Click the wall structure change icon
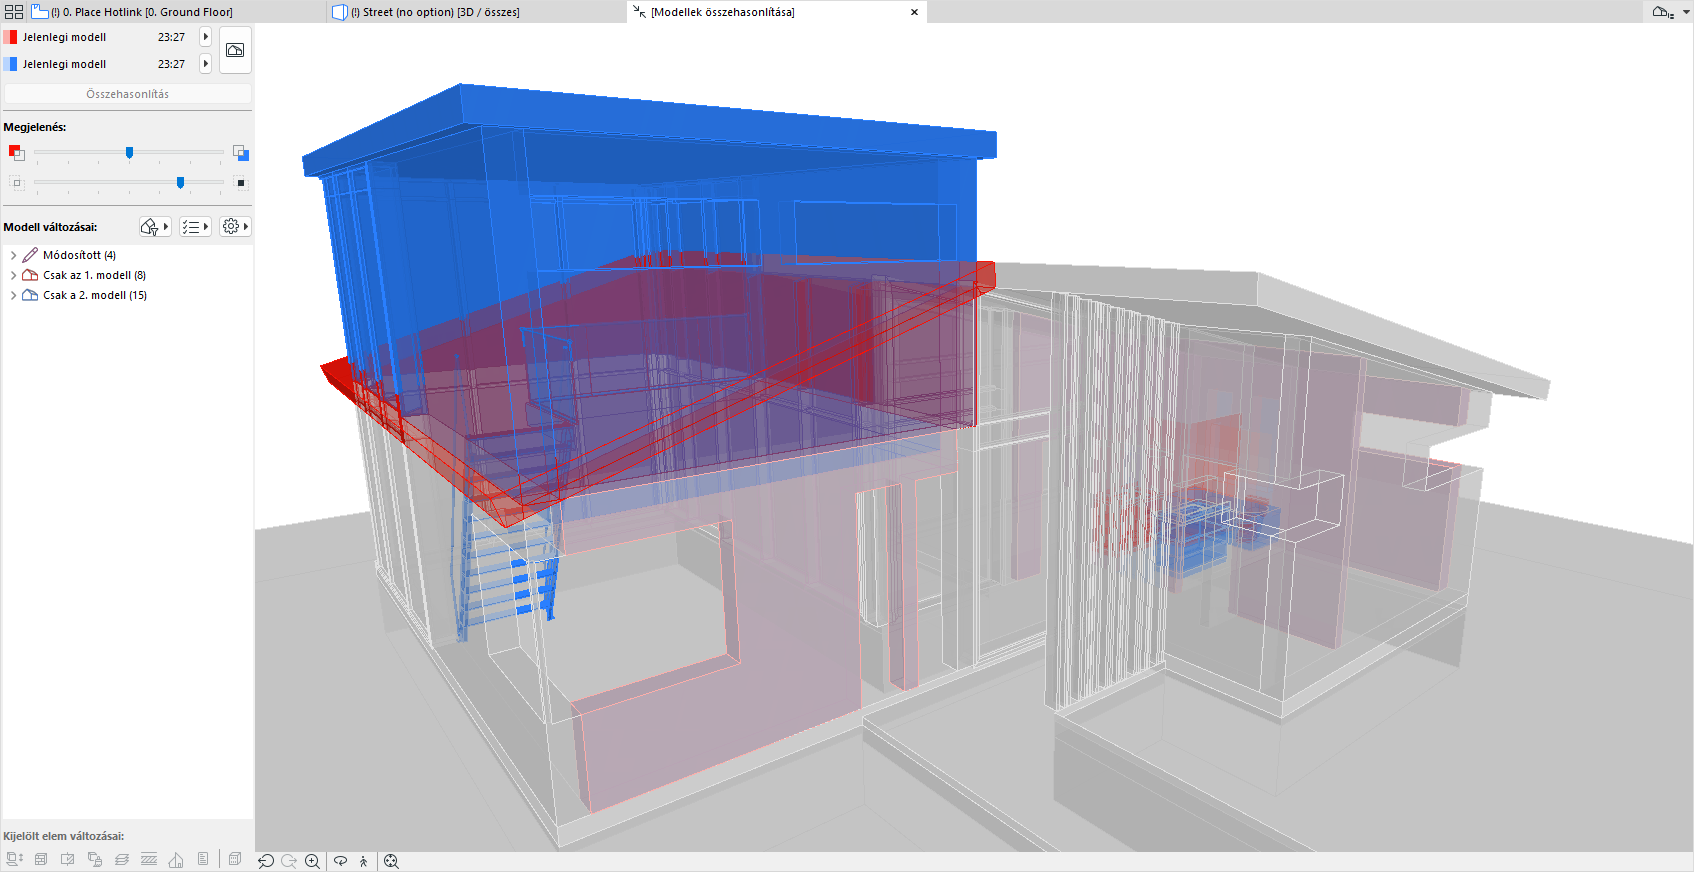This screenshot has width=1694, height=872. 41,859
